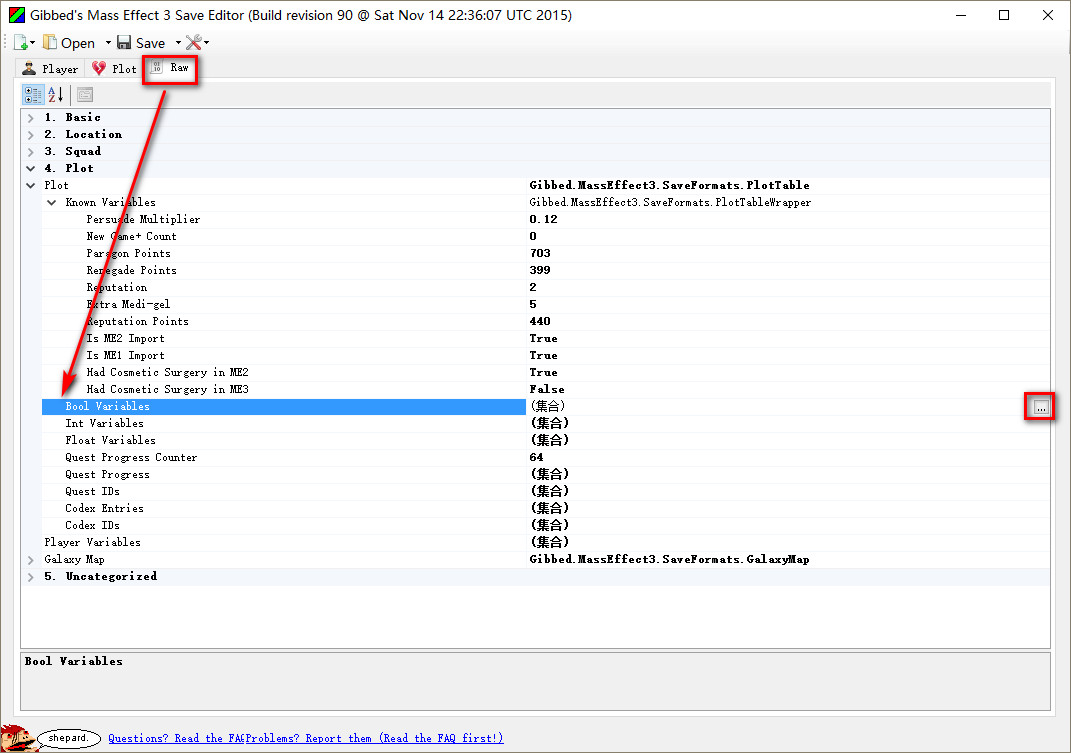Click the Save button in toolbar
The width and height of the screenshot is (1071, 753).
coord(141,43)
